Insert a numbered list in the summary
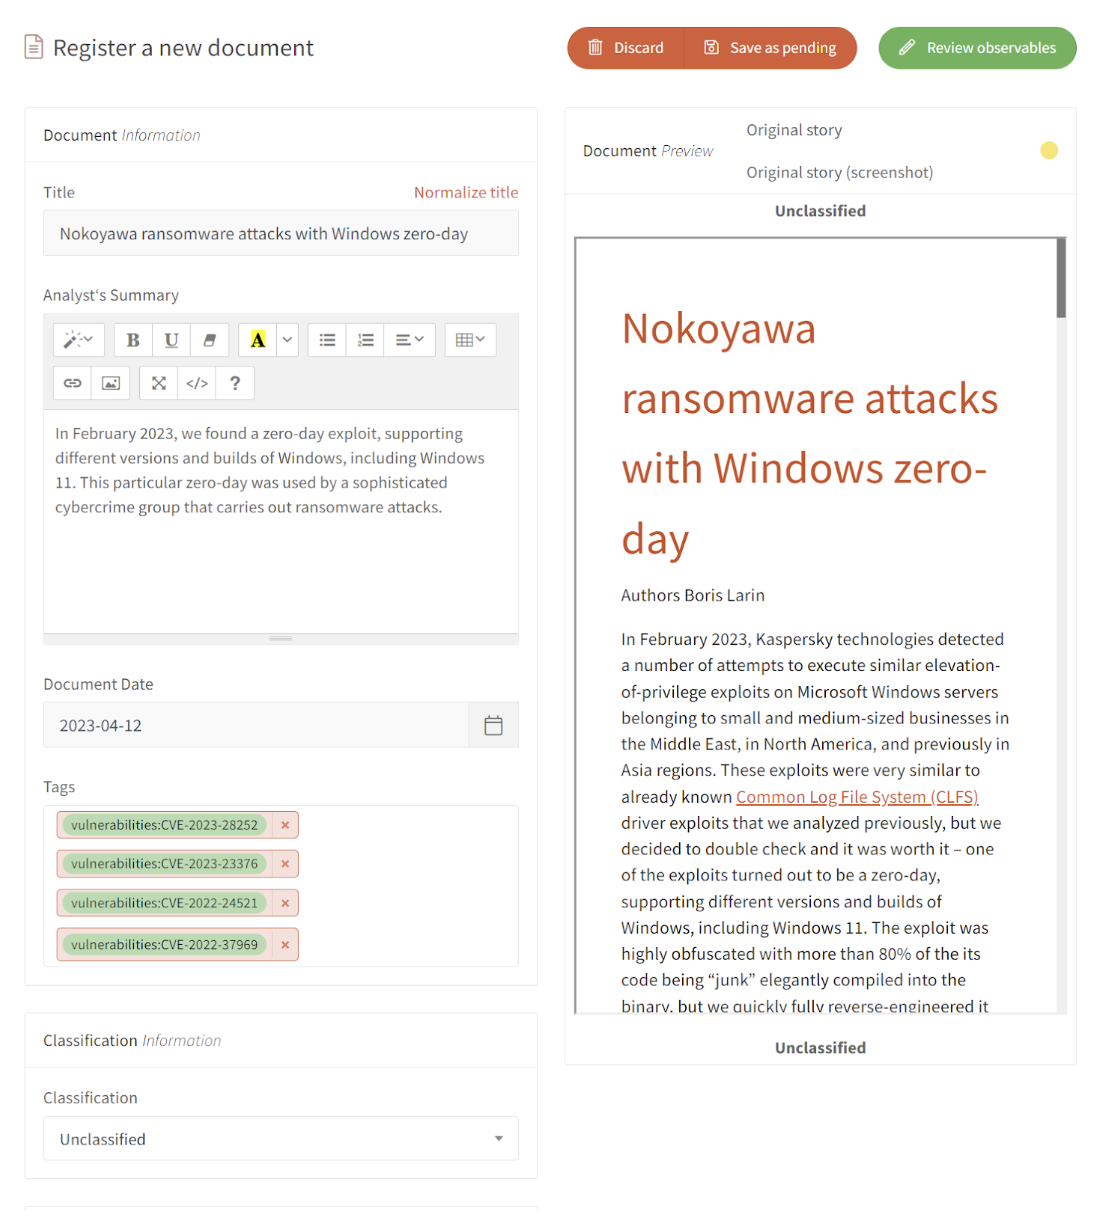Image resolution: width=1094 pixels, height=1224 pixels. pyautogui.click(x=364, y=340)
